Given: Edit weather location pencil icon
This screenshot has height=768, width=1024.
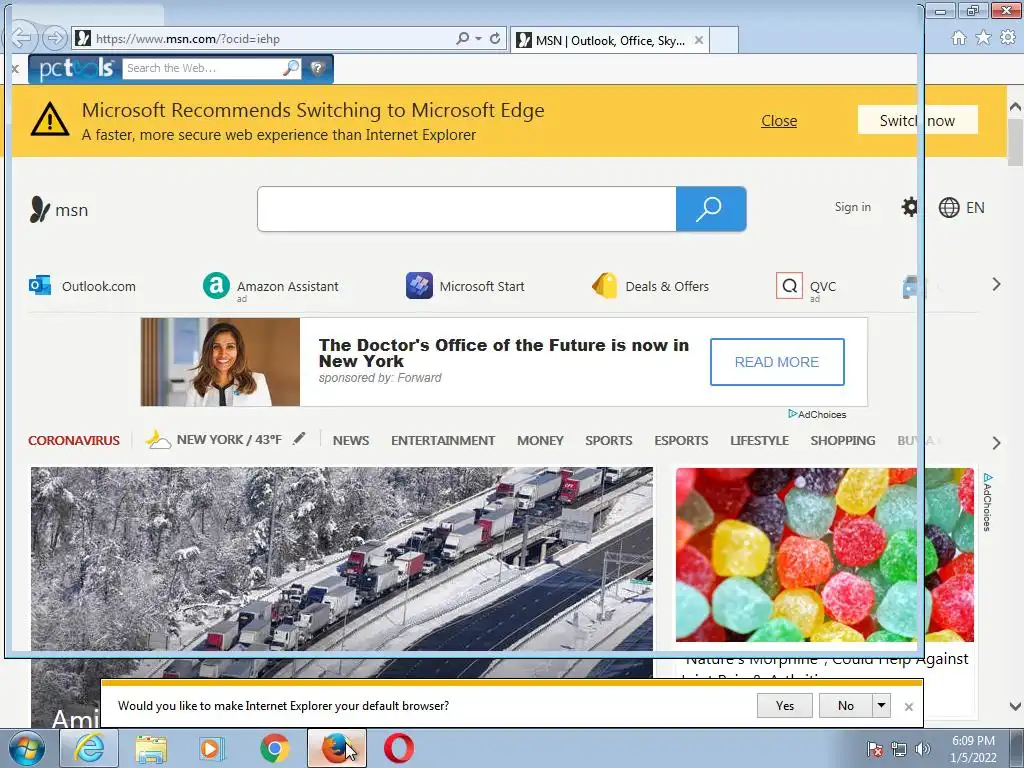Looking at the screenshot, I should (x=298, y=439).
